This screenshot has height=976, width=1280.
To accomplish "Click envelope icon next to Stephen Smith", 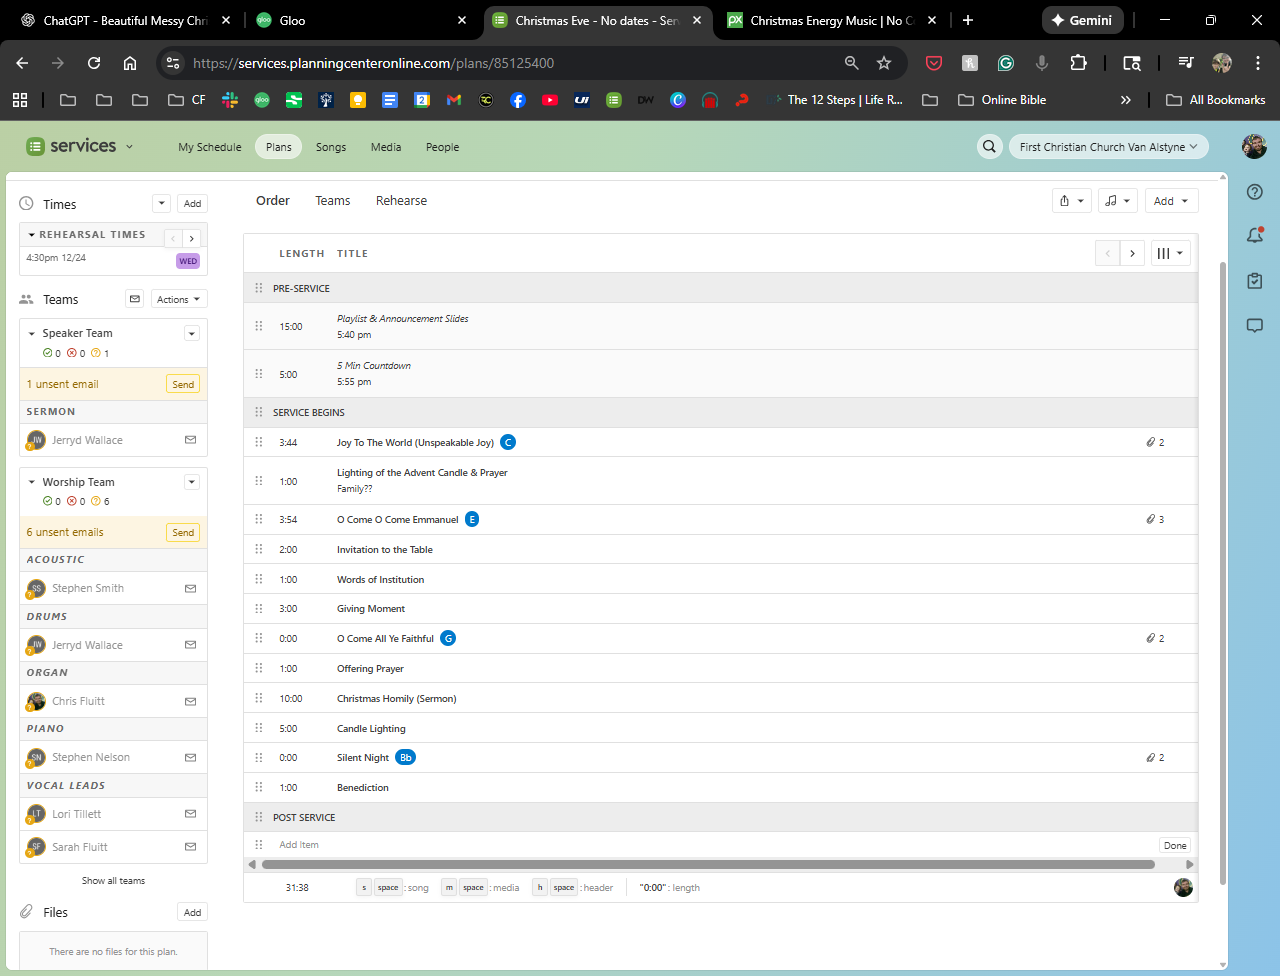I will [x=190, y=589].
